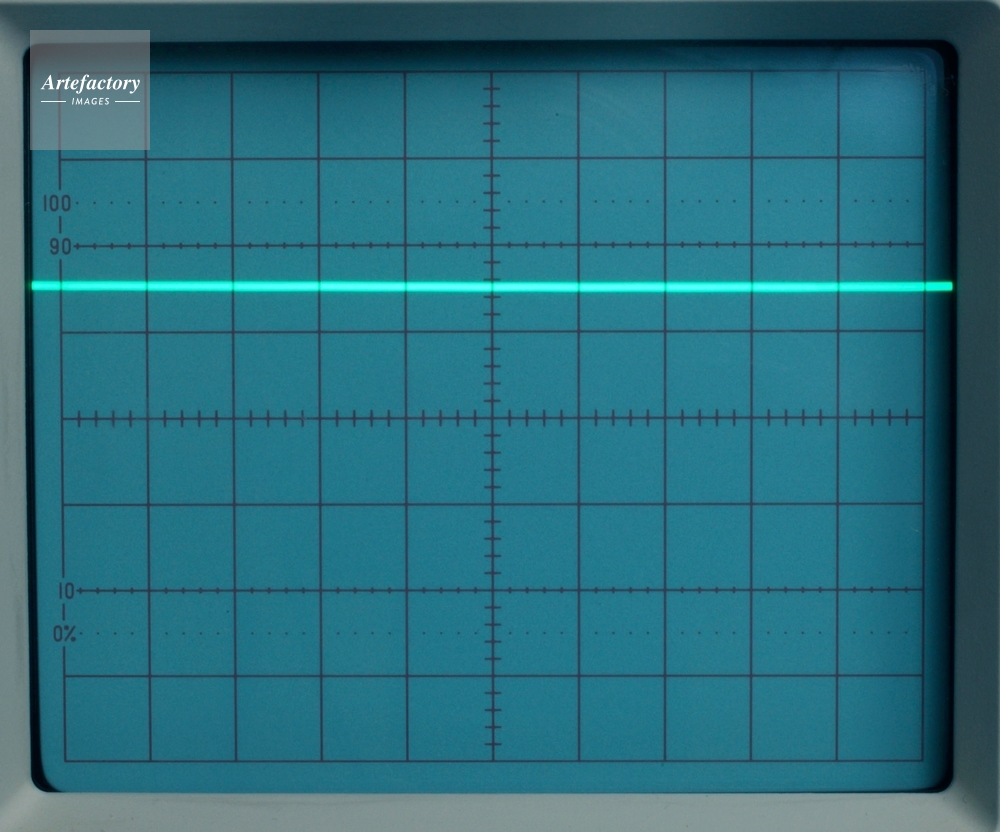
Task: Click the Artefactory Images watermark logo
Action: click(90, 89)
